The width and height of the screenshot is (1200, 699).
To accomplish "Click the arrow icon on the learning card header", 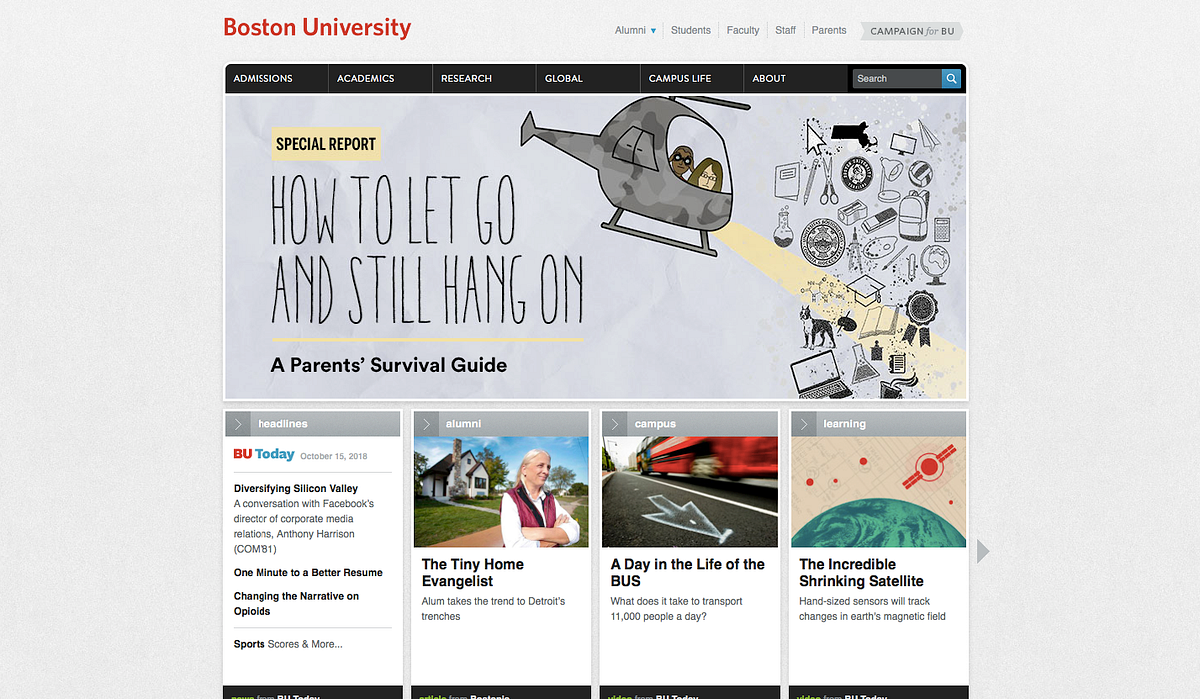I will click(803, 423).
